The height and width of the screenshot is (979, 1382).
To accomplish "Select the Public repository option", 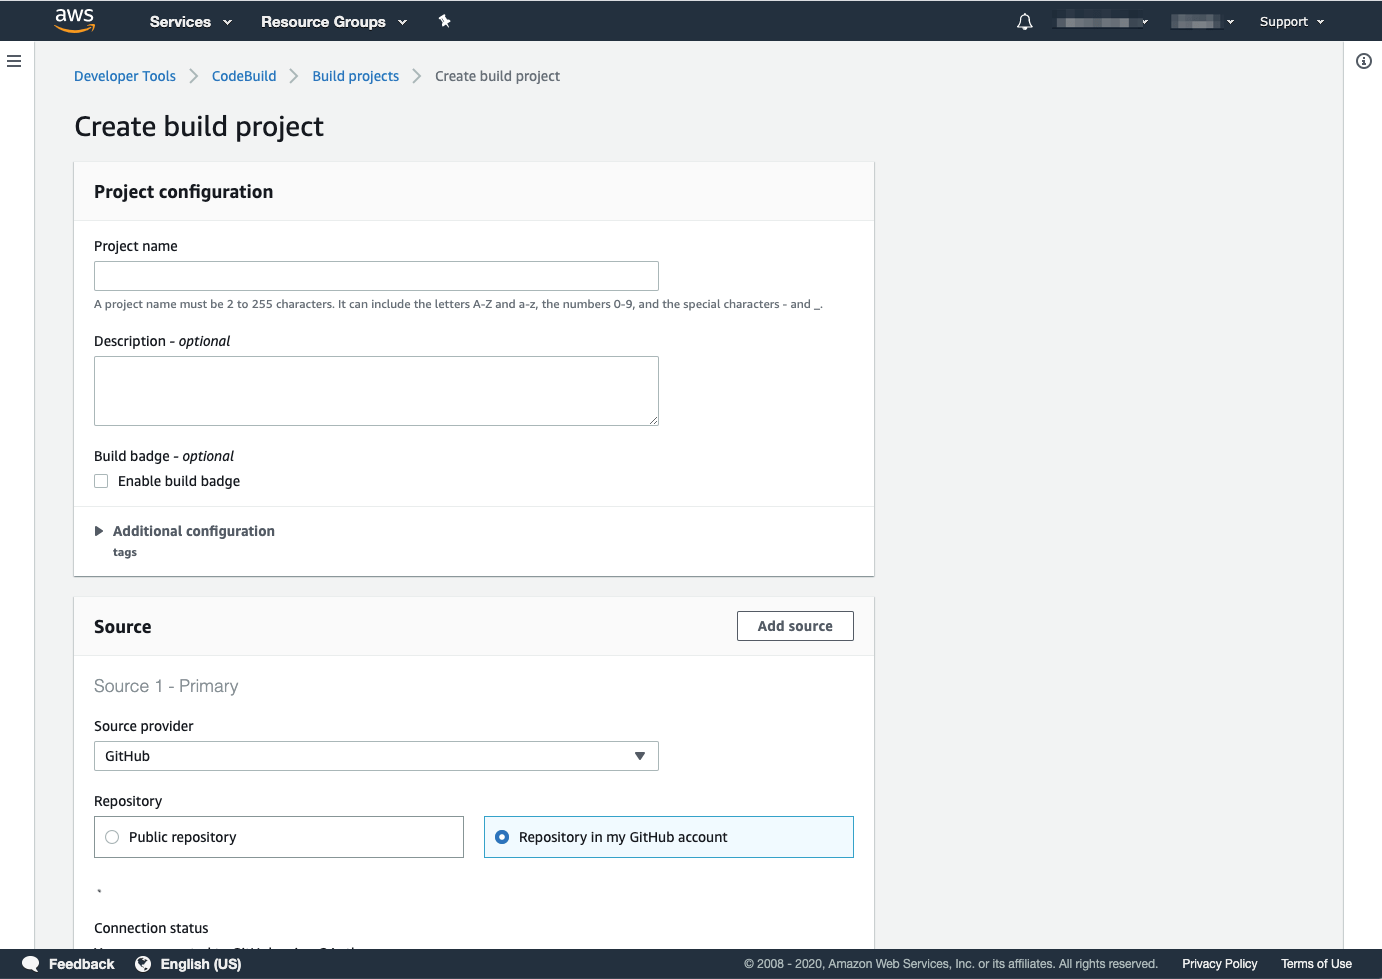I will [111, 836].
